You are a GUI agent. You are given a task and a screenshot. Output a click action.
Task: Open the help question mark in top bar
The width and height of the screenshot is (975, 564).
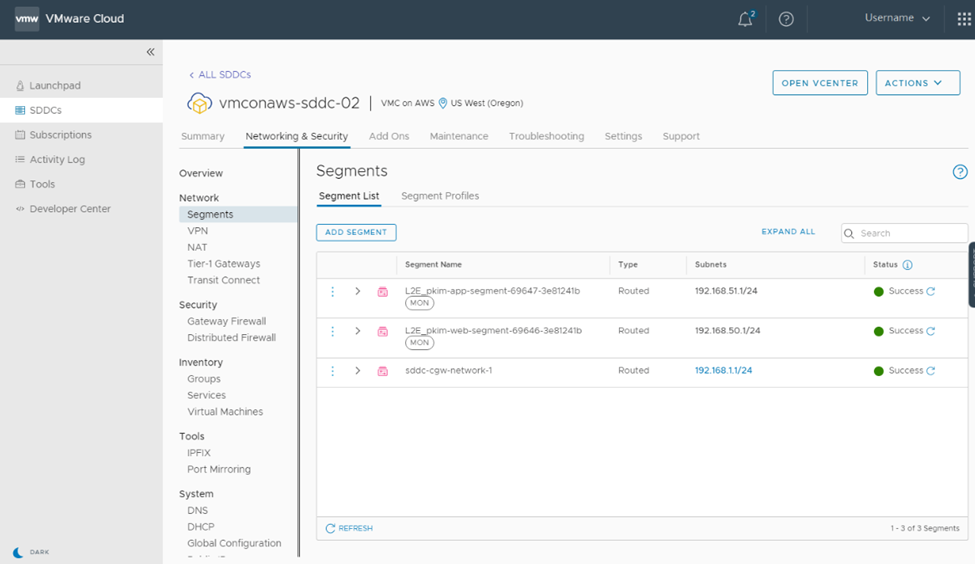click(x=786, y=19)
